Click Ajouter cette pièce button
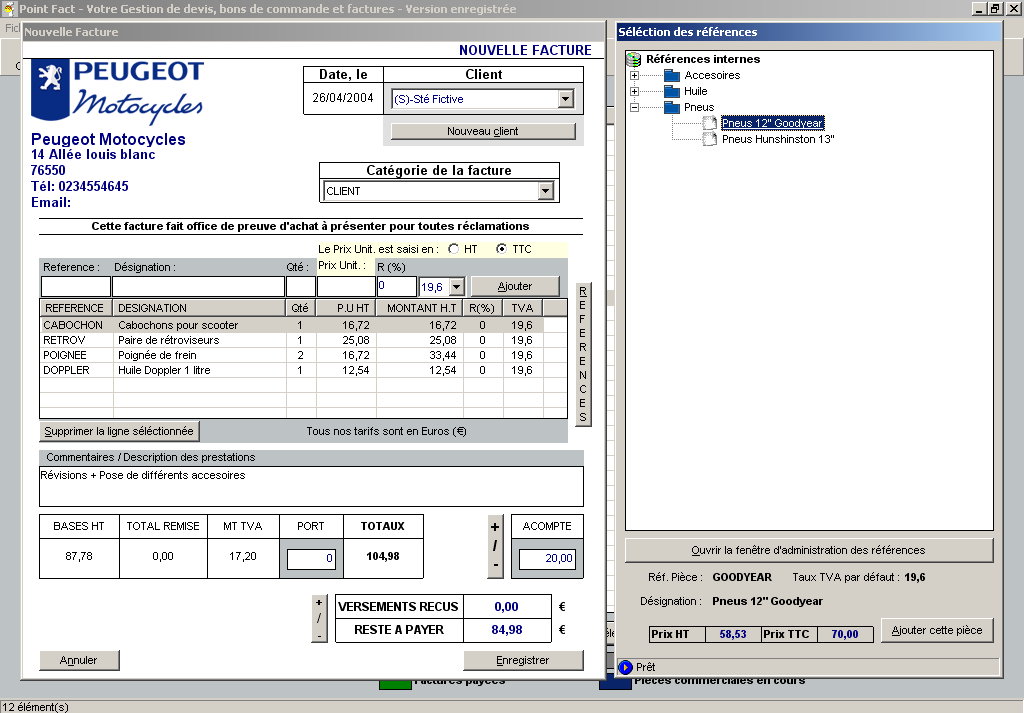This screenshot has height=713, width=1024. pyautogui.click(x=937, y=630)
